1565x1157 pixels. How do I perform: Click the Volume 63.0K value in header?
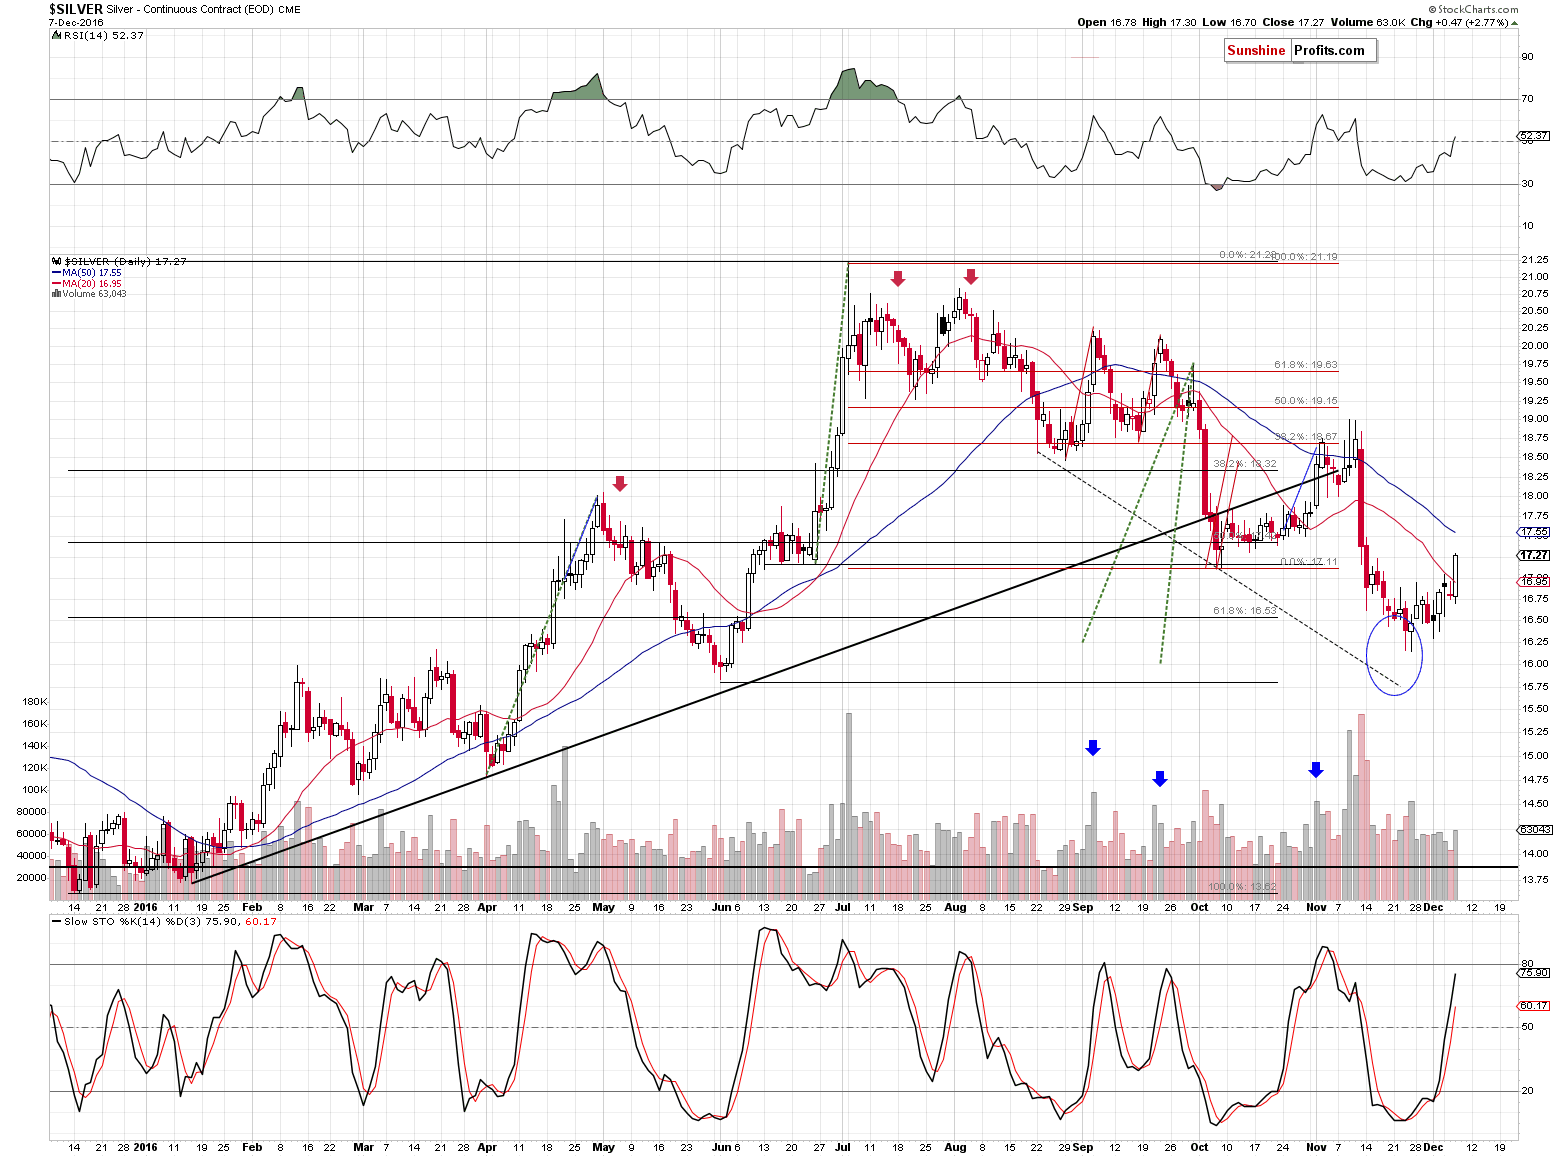[x=1366, y=22]
